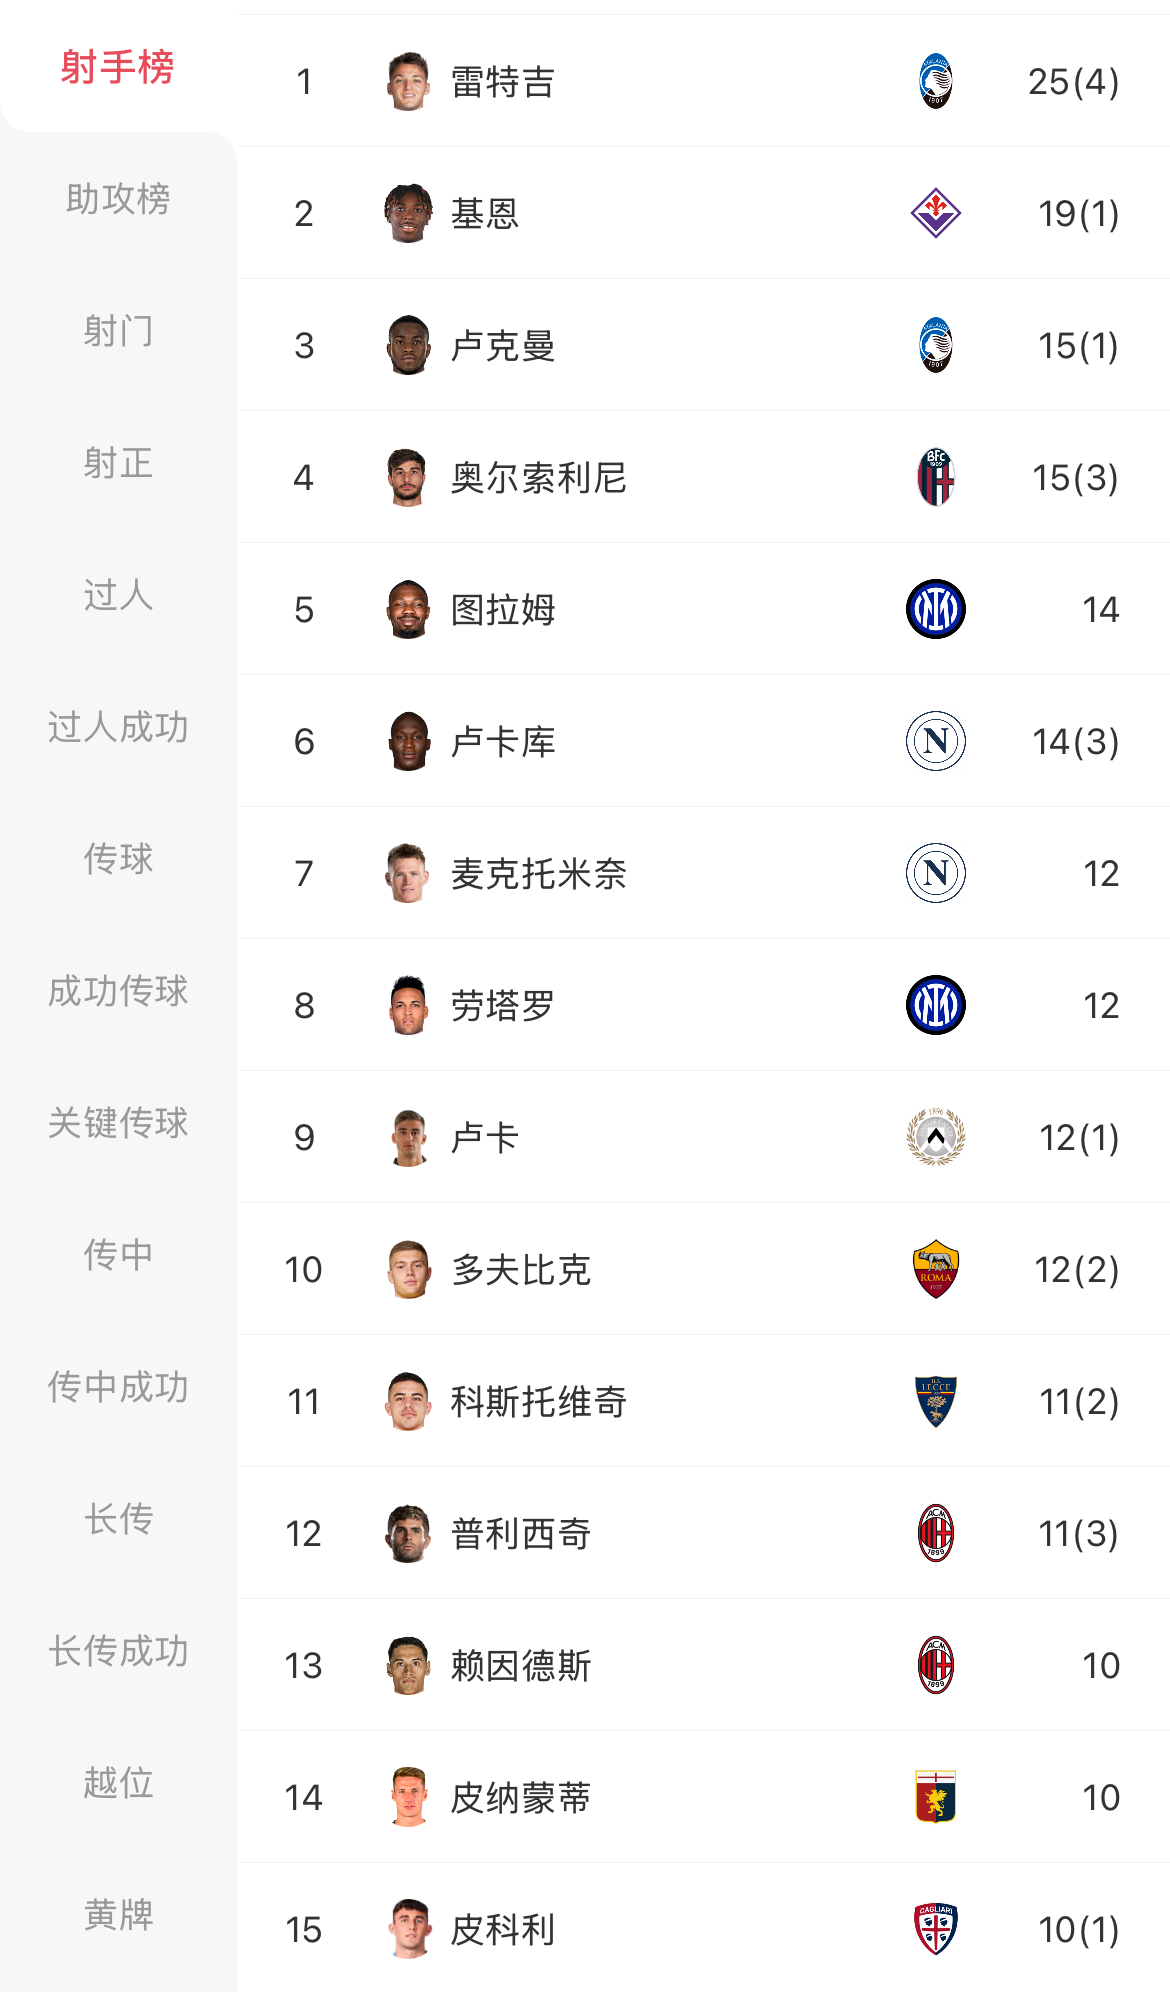The width and height of the screenshot is (1170, 1992).
Task: Click Inter Milan logo beside 图拉姆
Action: (x=935, y=609)
